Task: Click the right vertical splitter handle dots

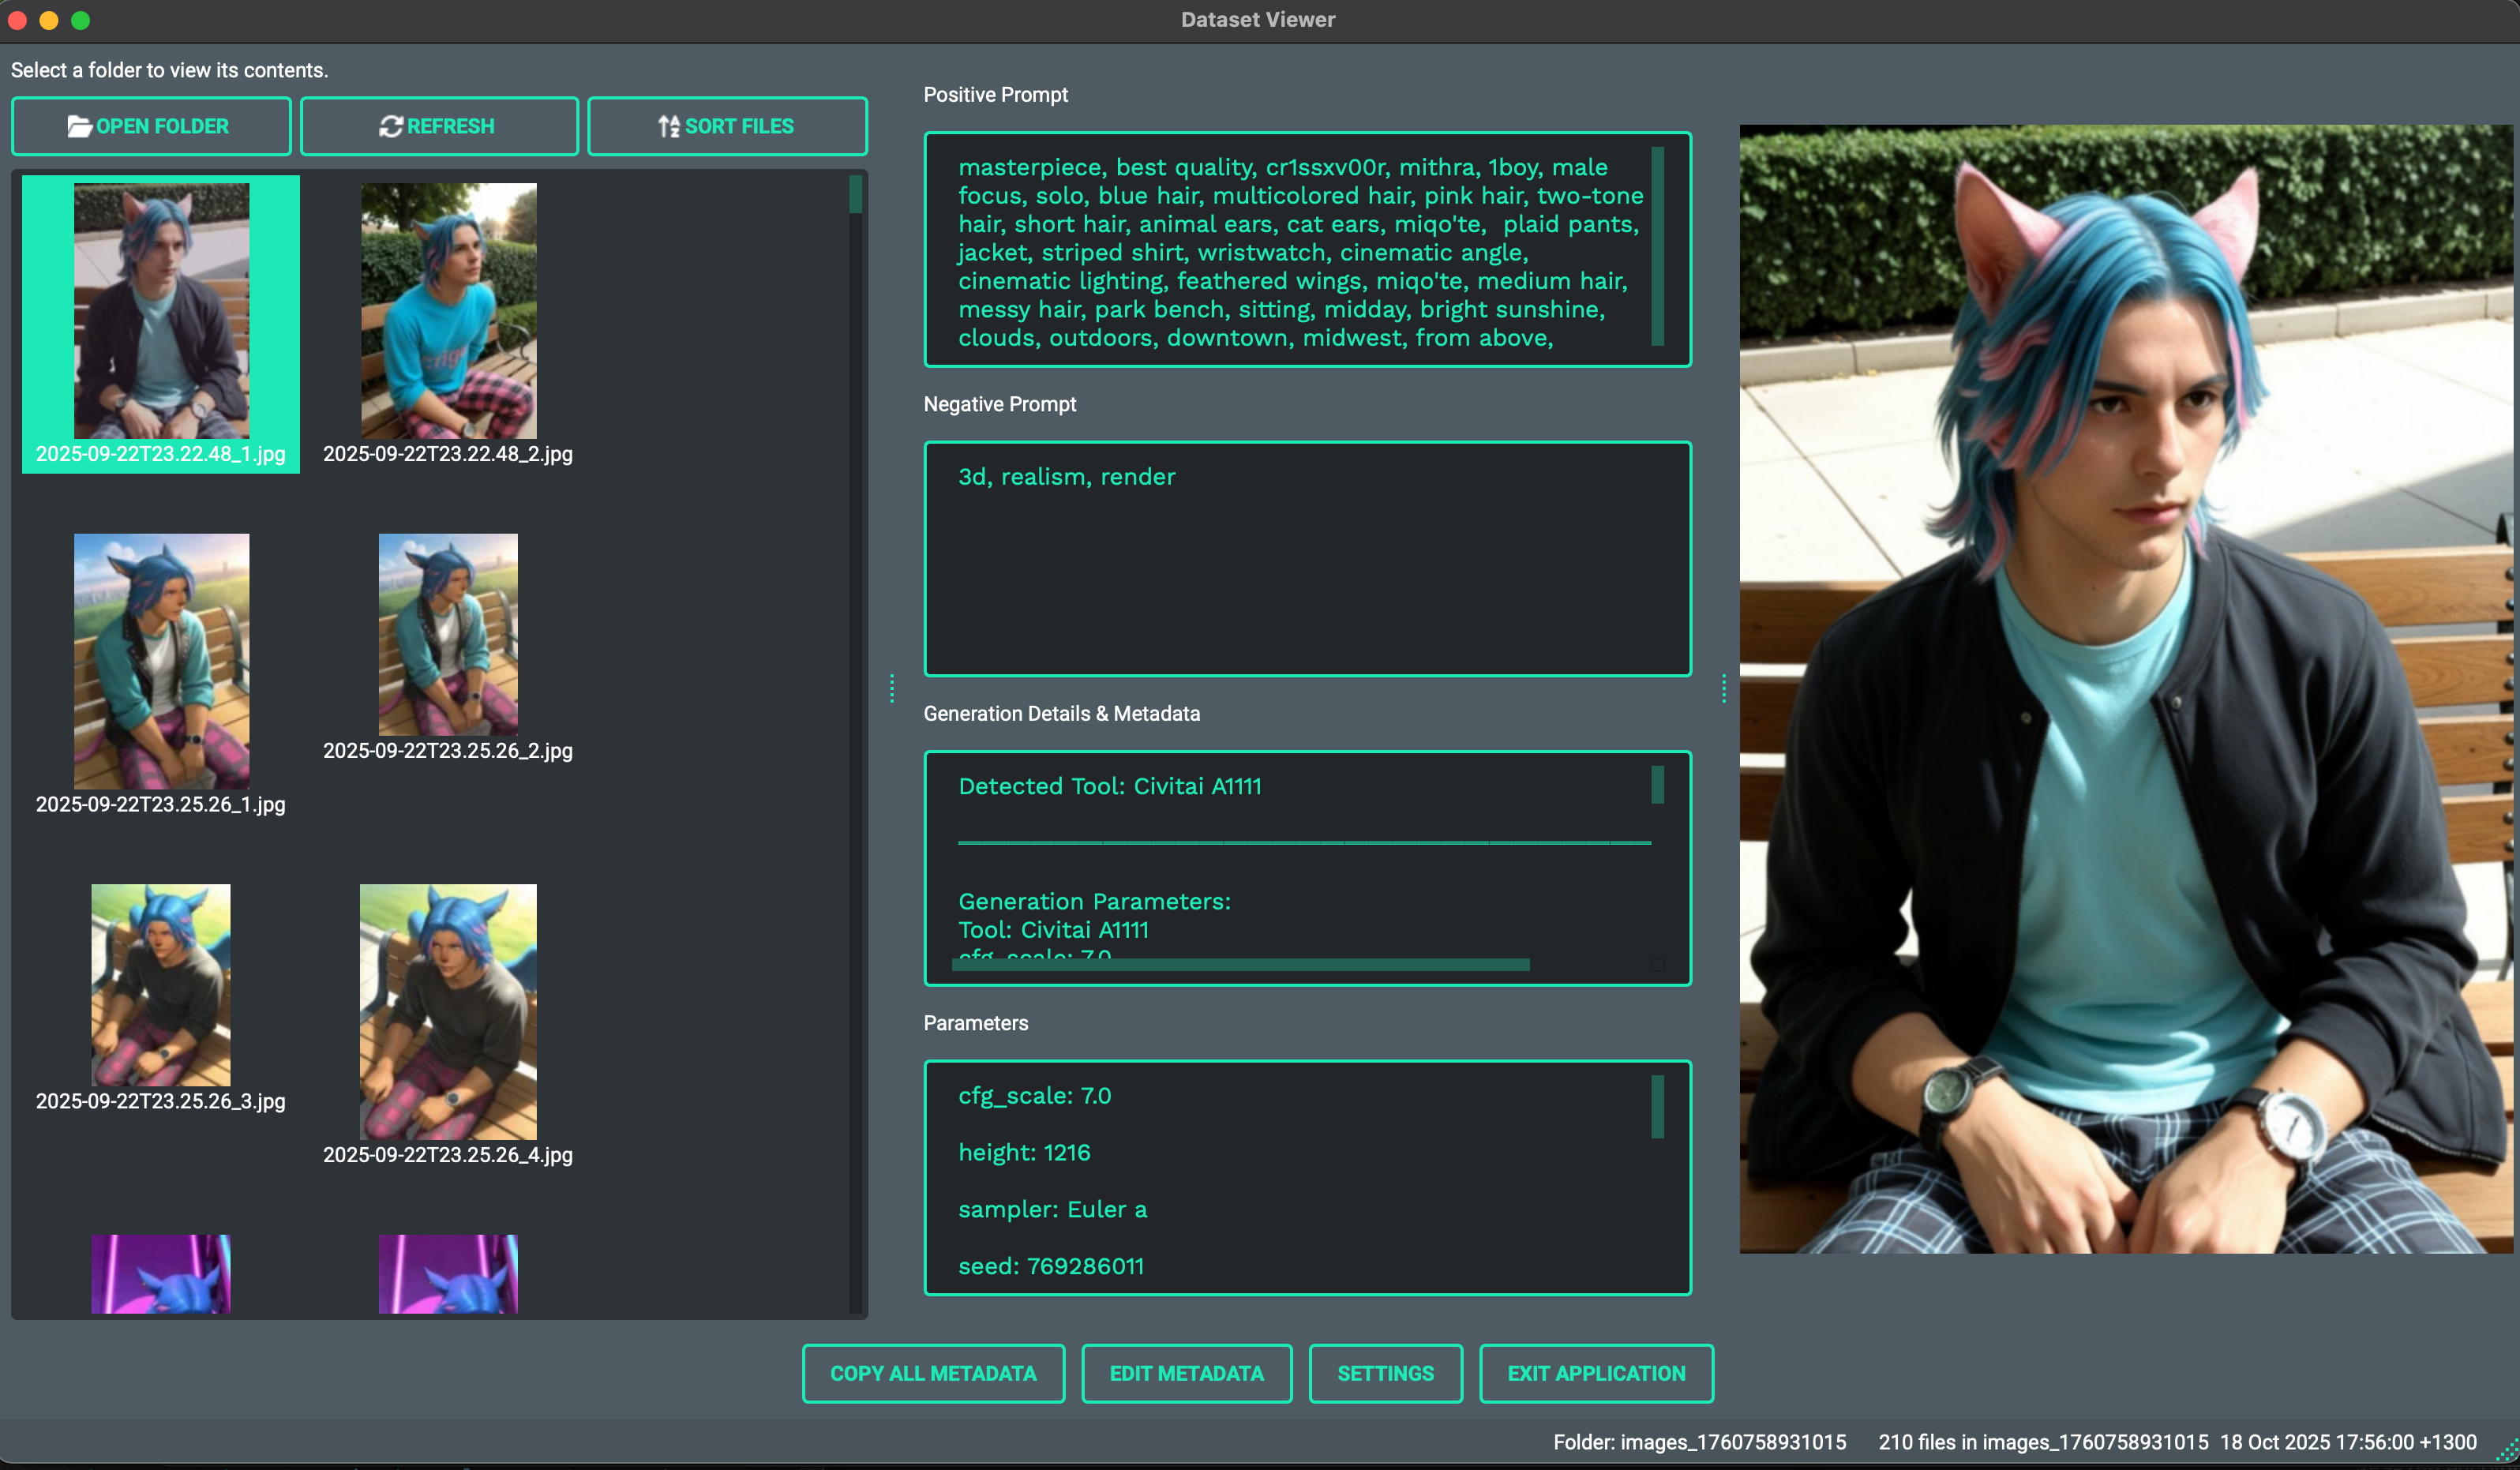Action: pos(1724,688)
